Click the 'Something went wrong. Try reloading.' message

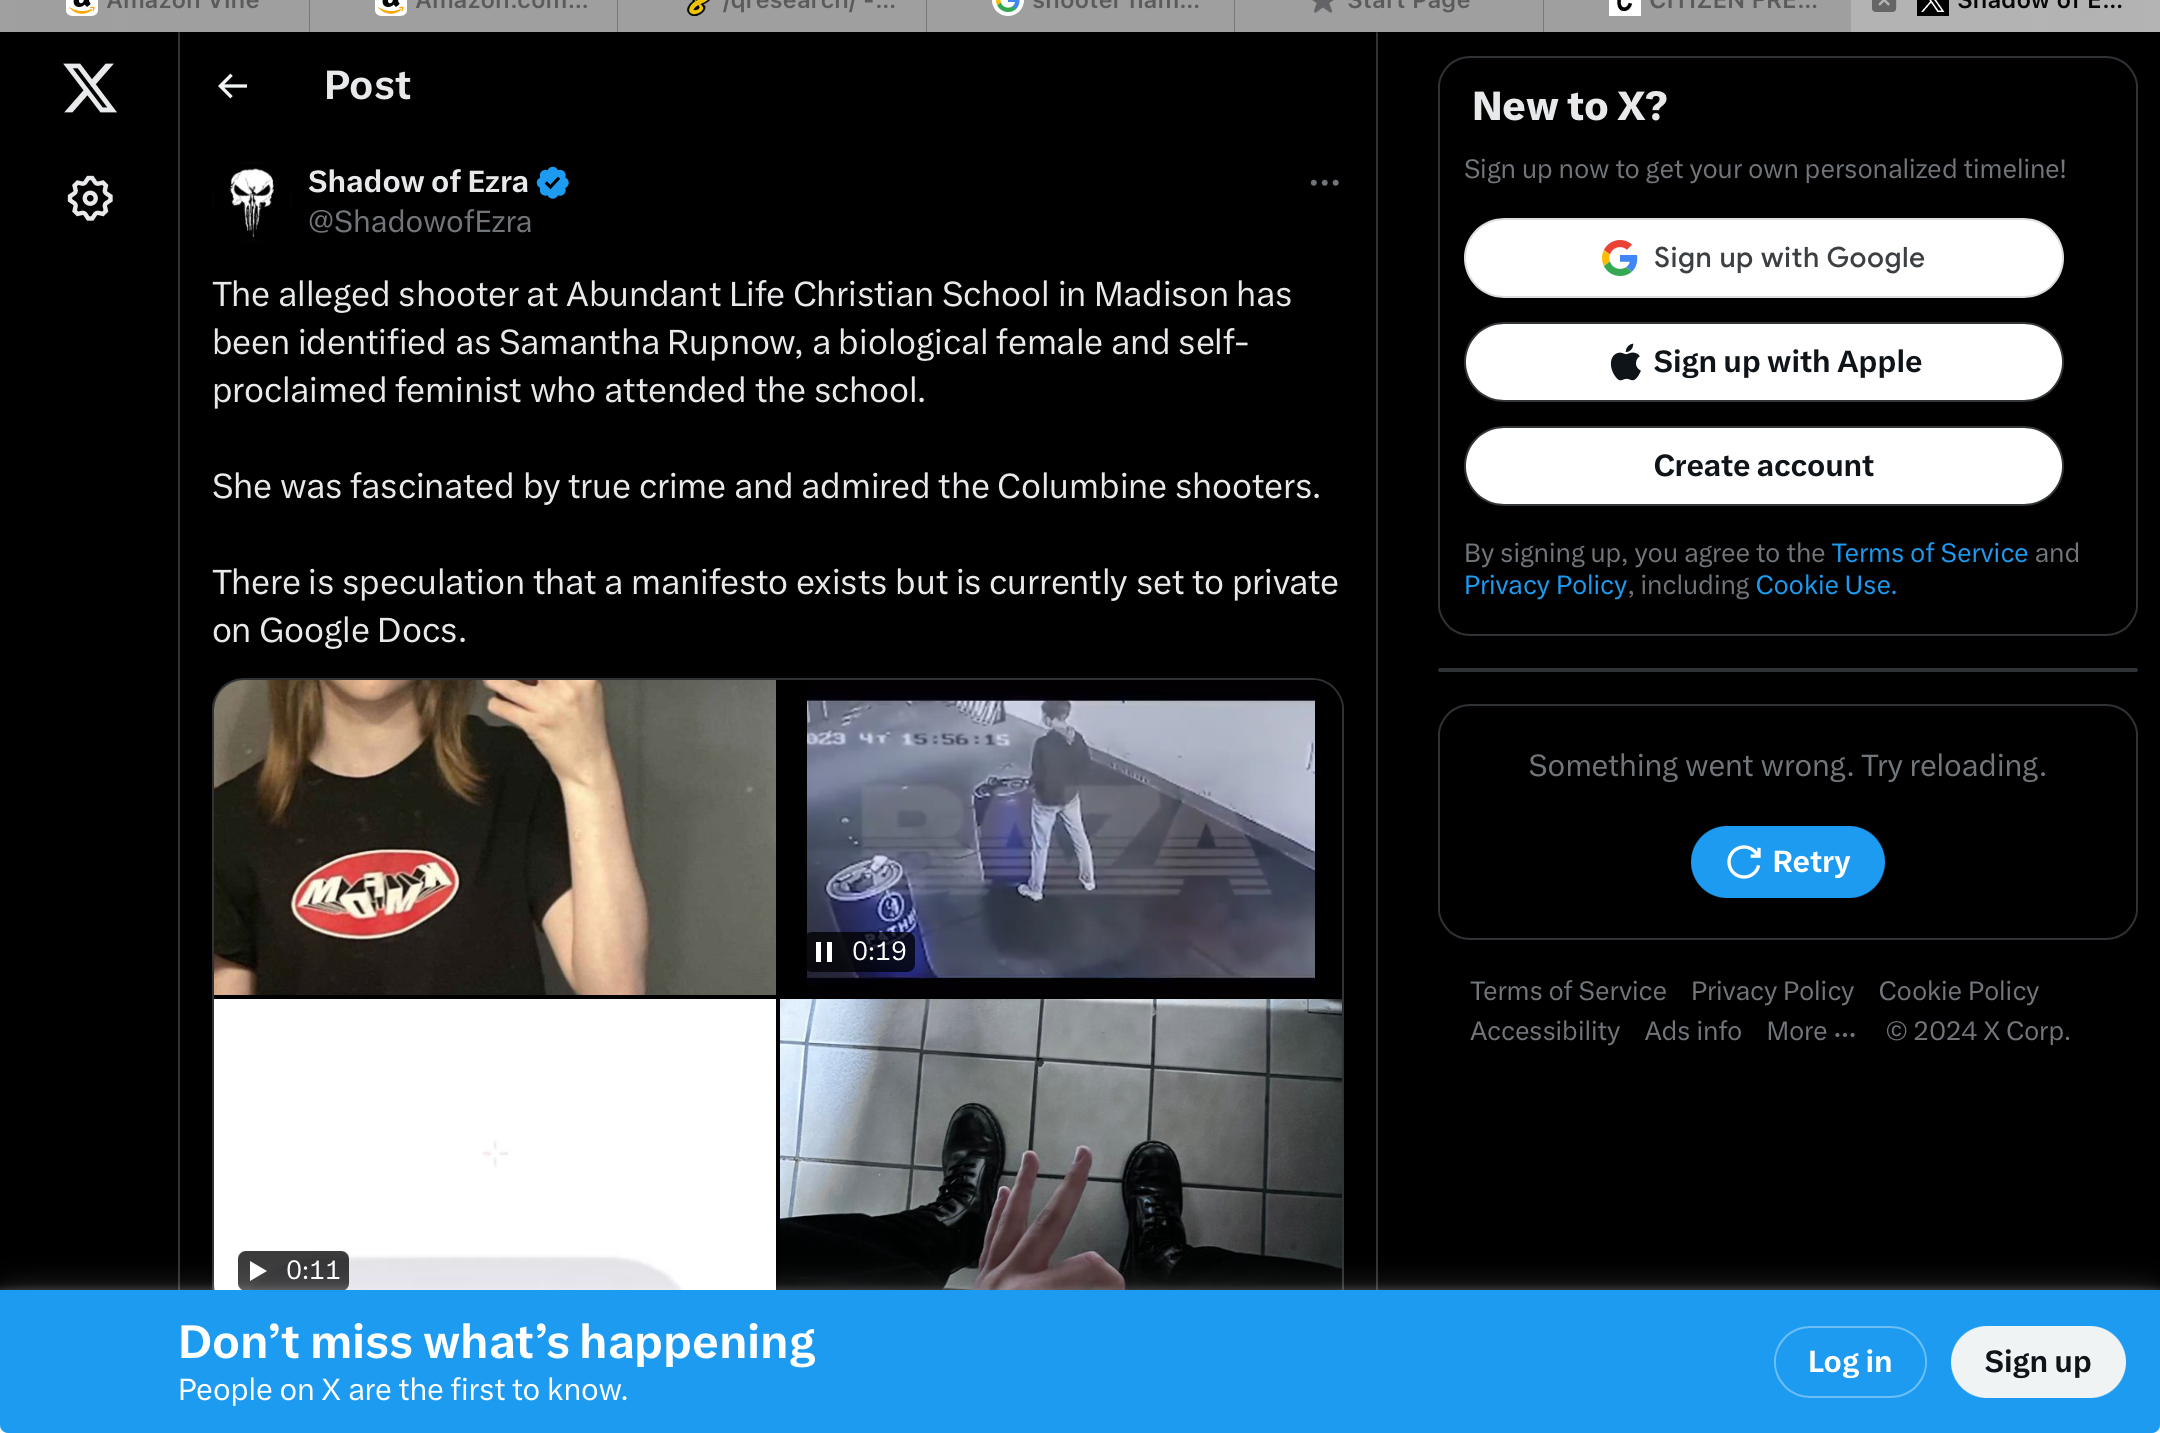coord(1787,766)
